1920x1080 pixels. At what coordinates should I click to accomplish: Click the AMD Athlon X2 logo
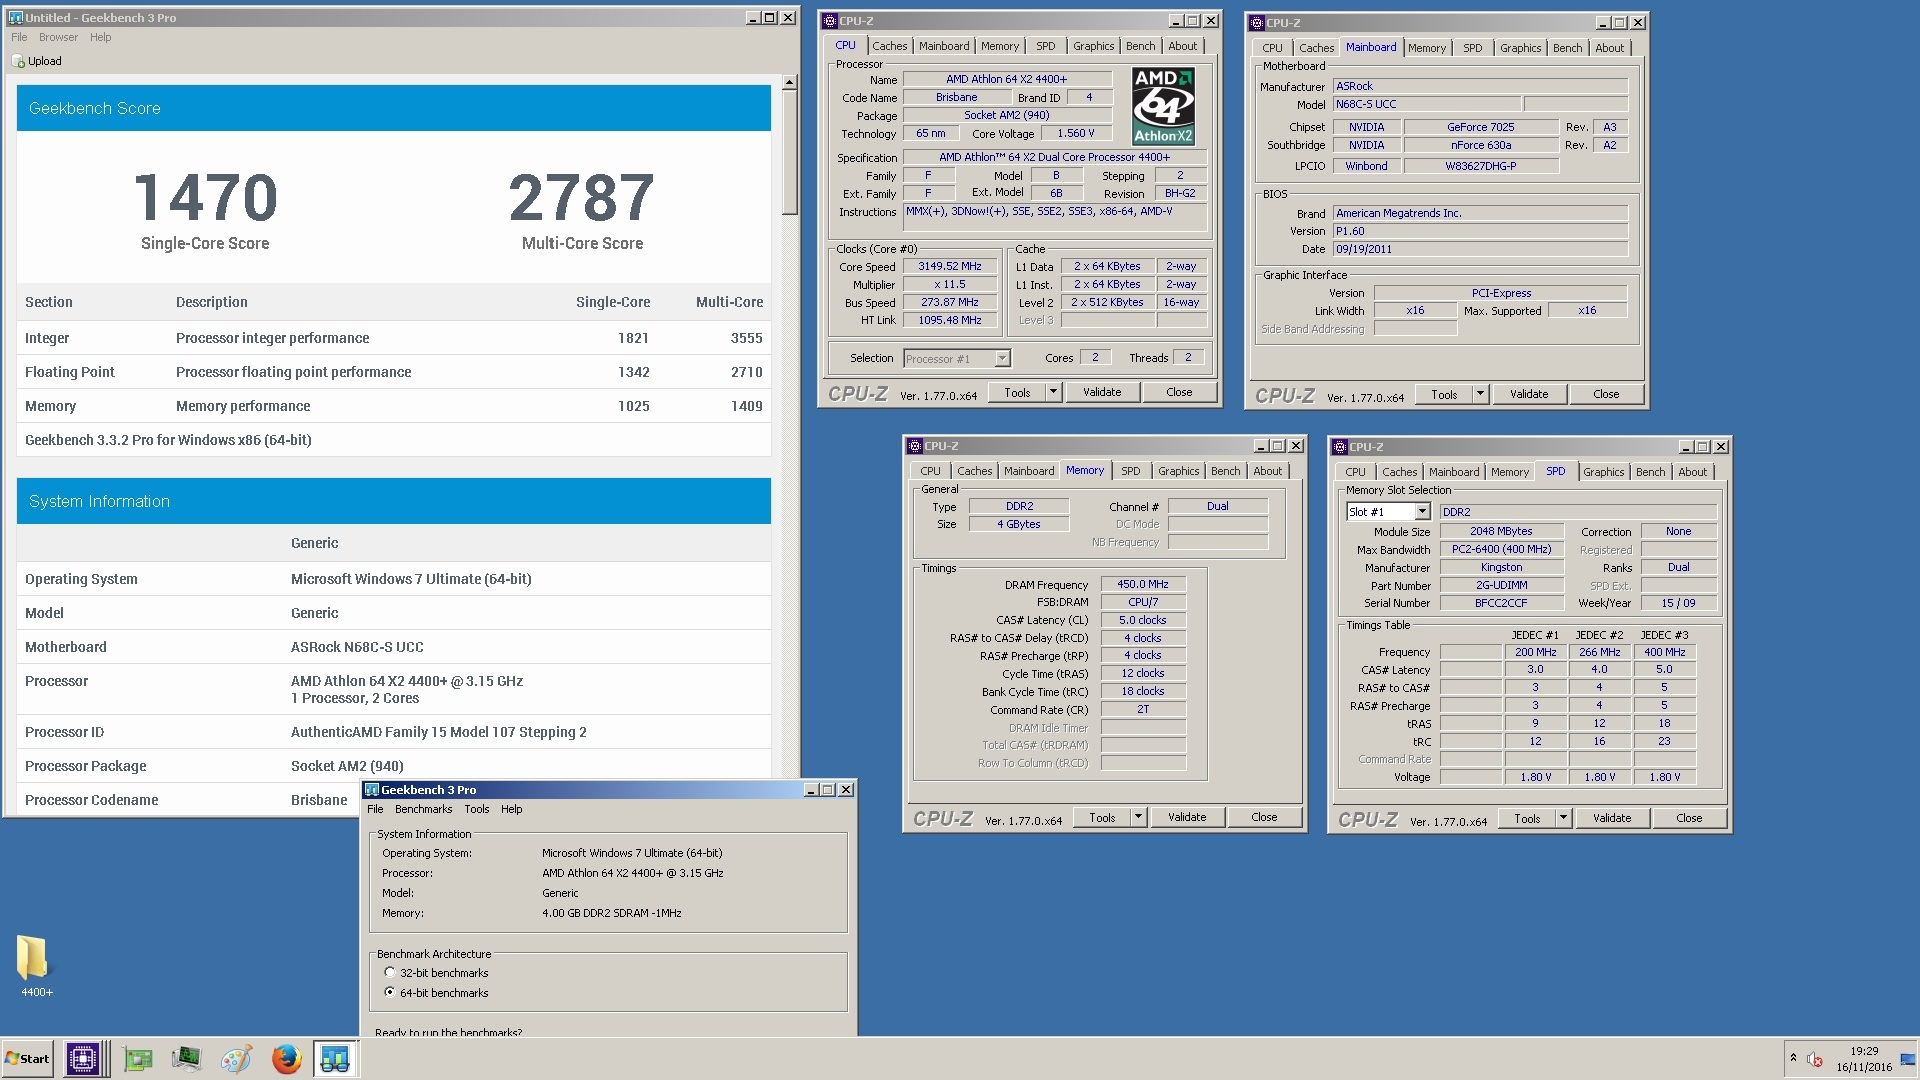coord(1163,106)
